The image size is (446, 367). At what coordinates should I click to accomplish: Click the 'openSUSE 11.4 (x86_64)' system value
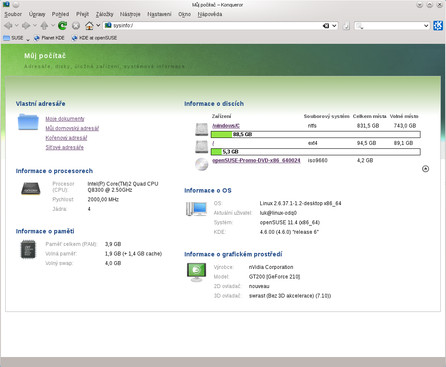[290, 222]
